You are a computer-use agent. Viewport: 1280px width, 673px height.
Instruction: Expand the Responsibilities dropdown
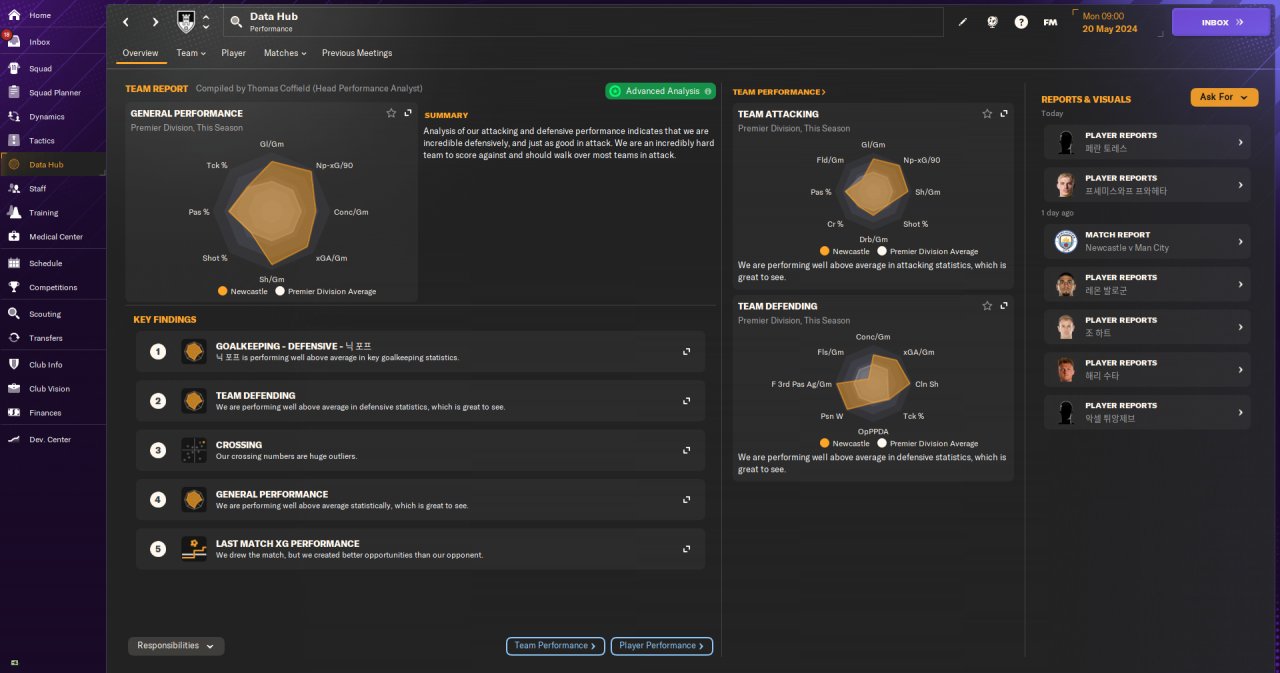176,646
